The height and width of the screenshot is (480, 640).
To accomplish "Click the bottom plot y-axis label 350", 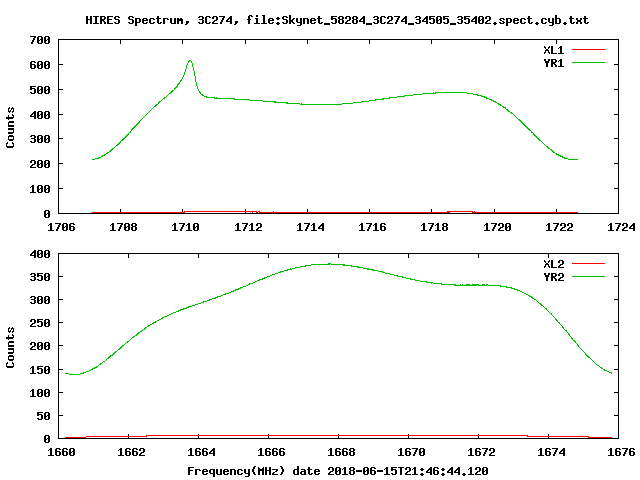I will click(x=40, y=277).
